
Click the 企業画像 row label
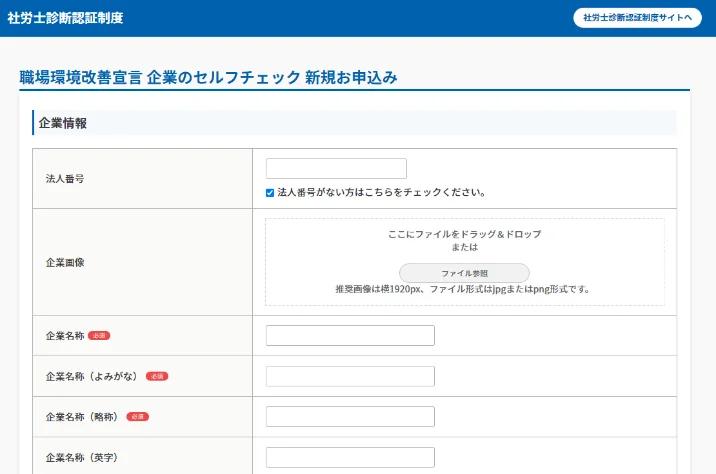pos(65,262)
